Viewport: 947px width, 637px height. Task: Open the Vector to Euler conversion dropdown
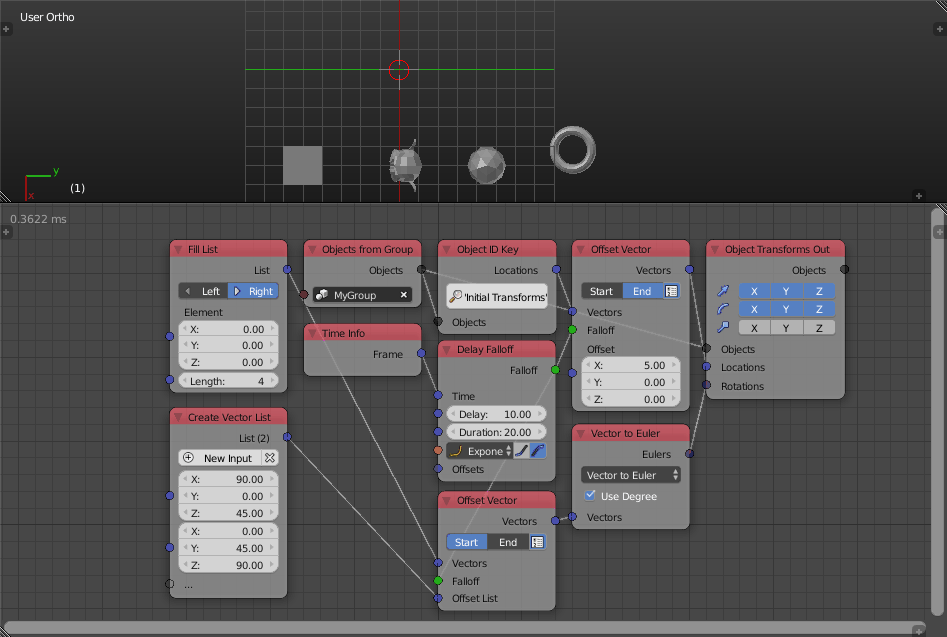click(x=628, y=475)
